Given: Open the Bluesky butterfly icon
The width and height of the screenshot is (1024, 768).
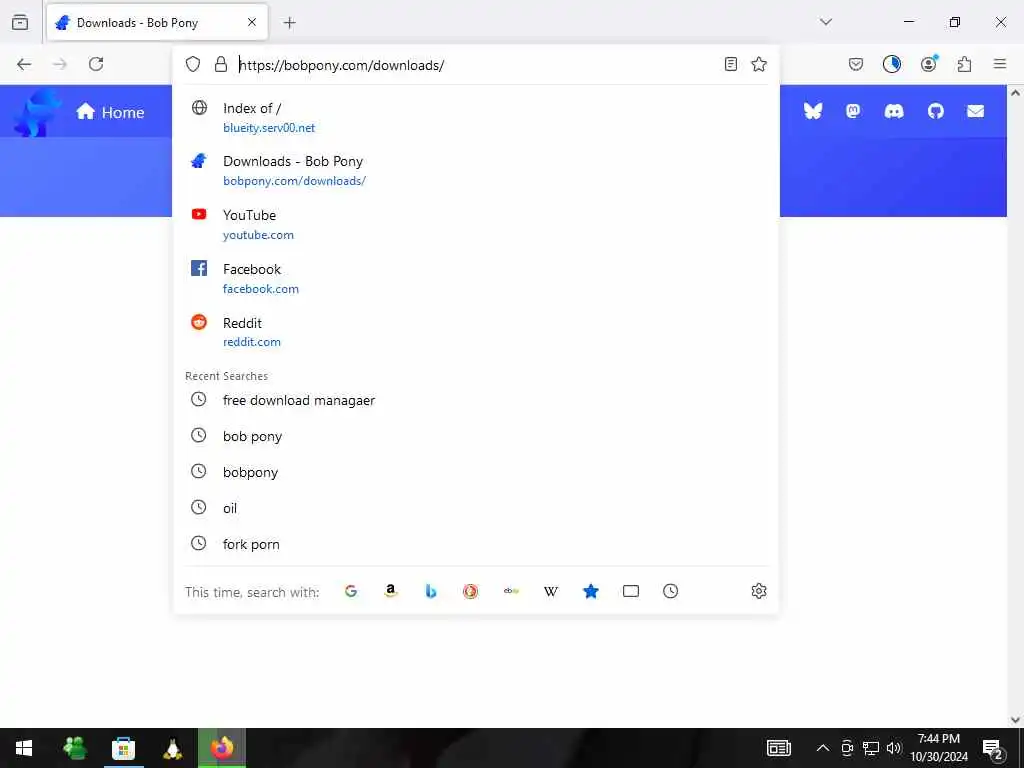Looking at the screenshot, I should pos(813,111).
